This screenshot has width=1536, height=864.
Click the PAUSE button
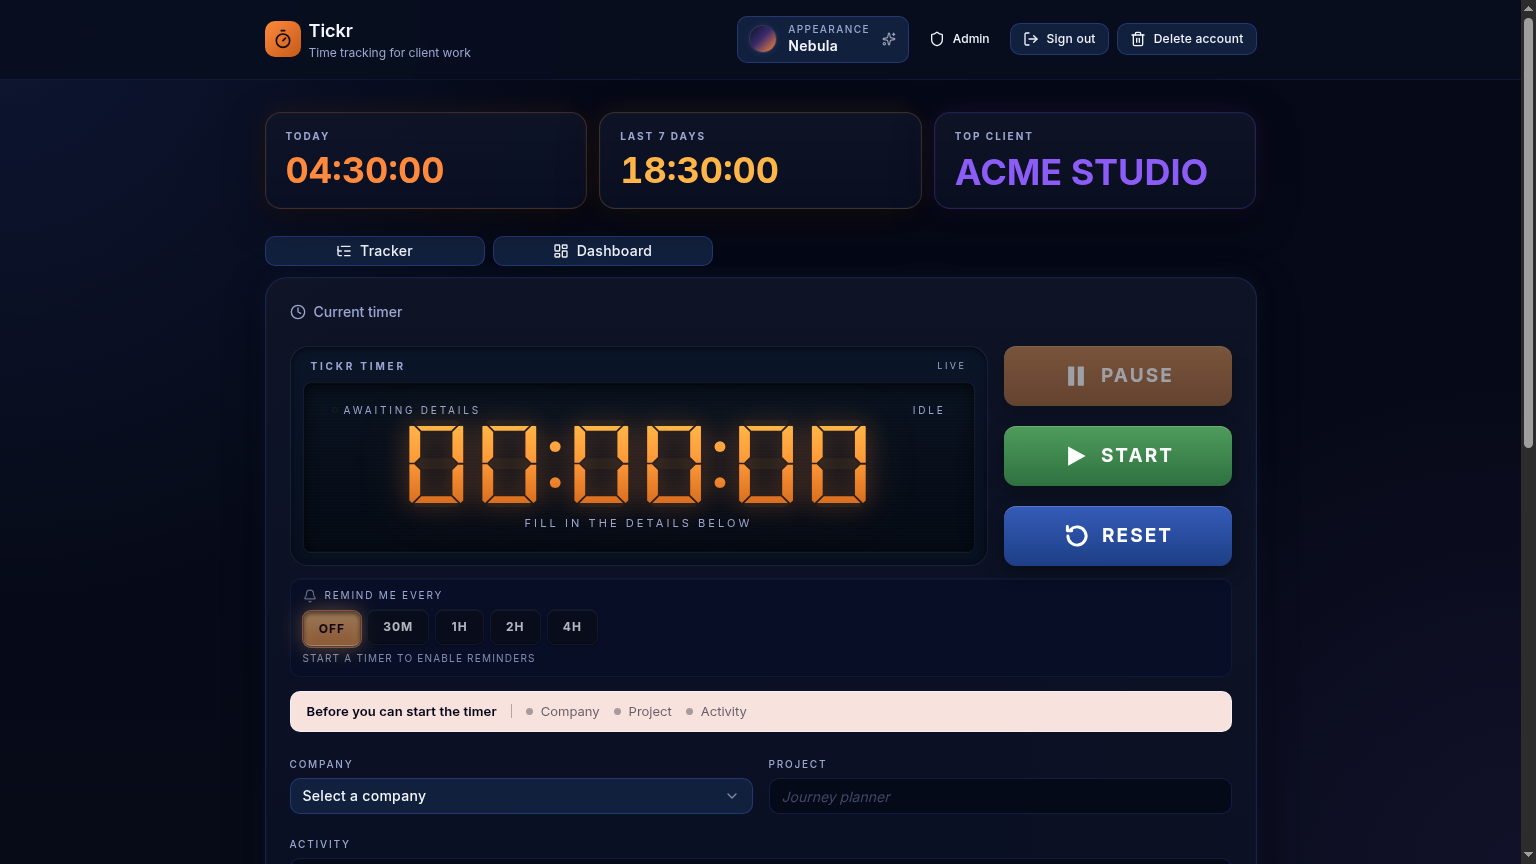(x=1118, y=376)
